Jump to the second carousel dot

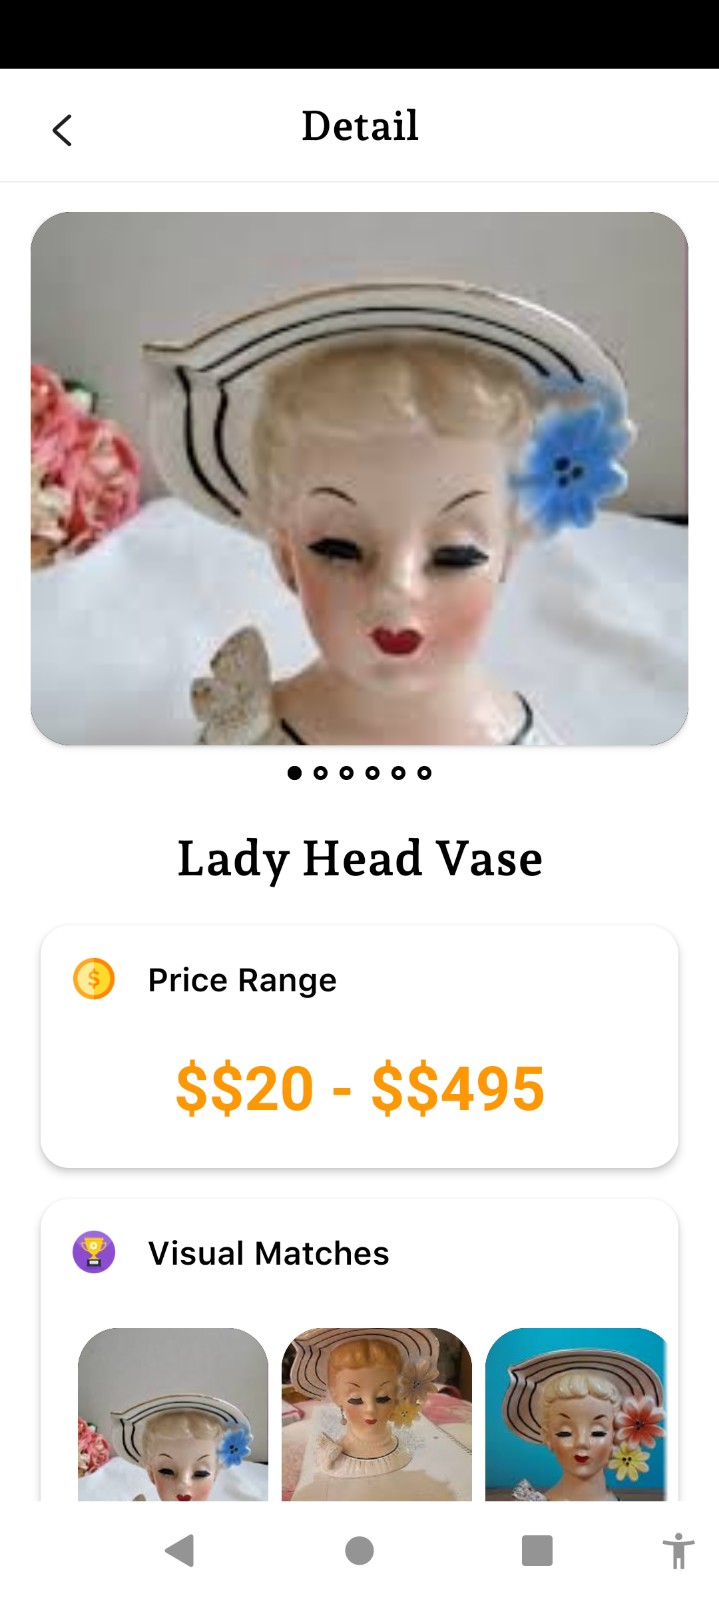click(320, 772)
